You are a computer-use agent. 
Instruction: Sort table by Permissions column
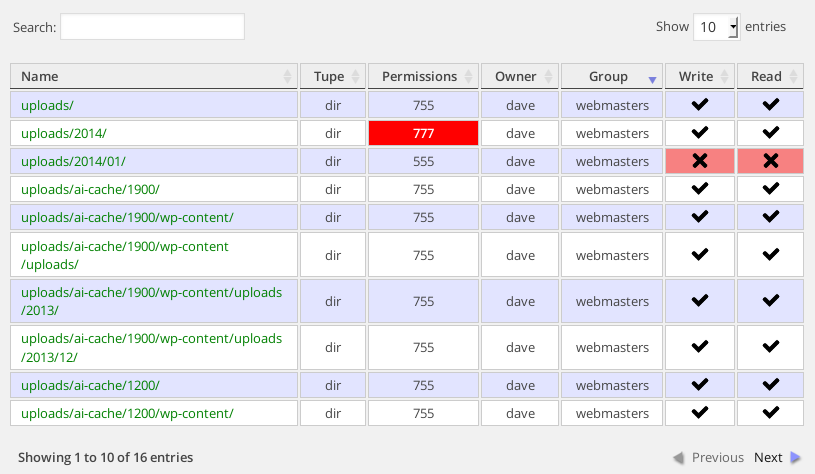pos(423,76)
